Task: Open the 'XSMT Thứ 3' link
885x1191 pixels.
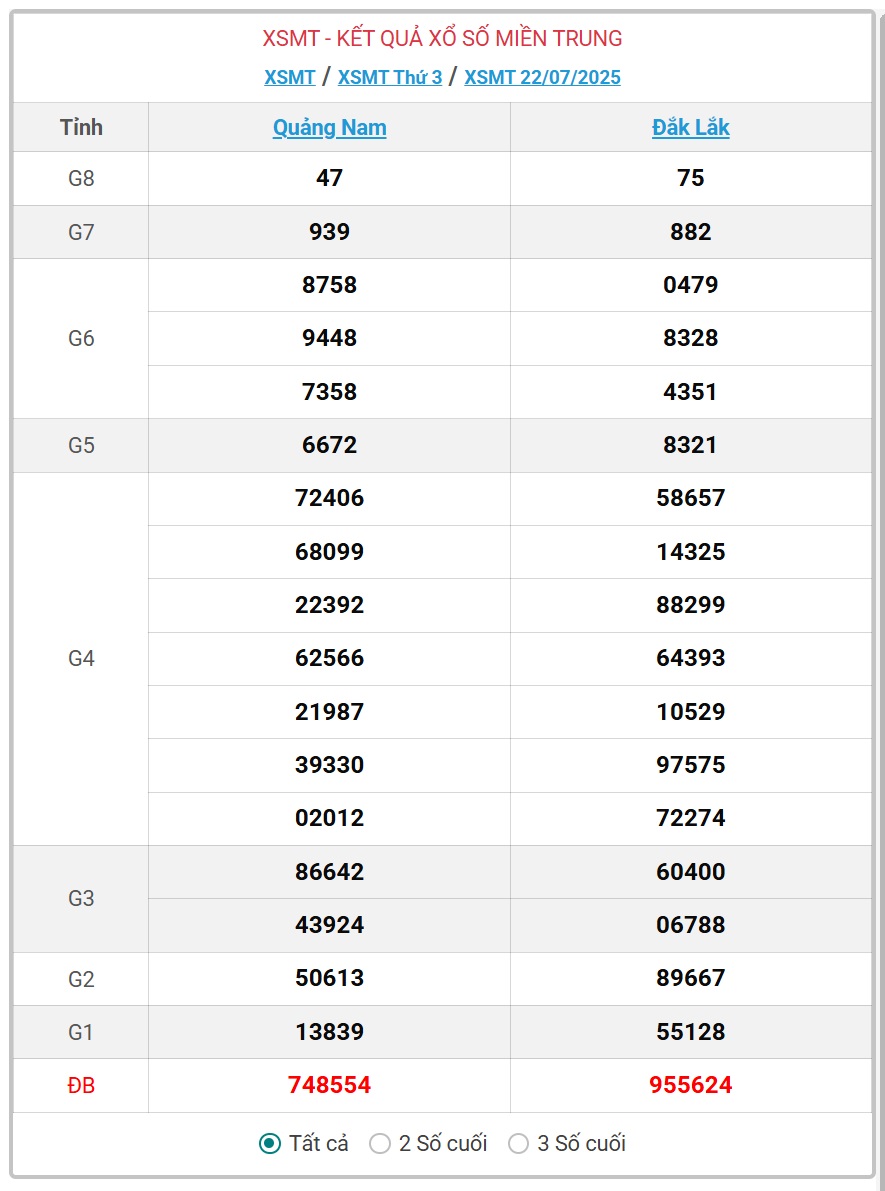Action: pyautogui.click(x=390, y=77)
